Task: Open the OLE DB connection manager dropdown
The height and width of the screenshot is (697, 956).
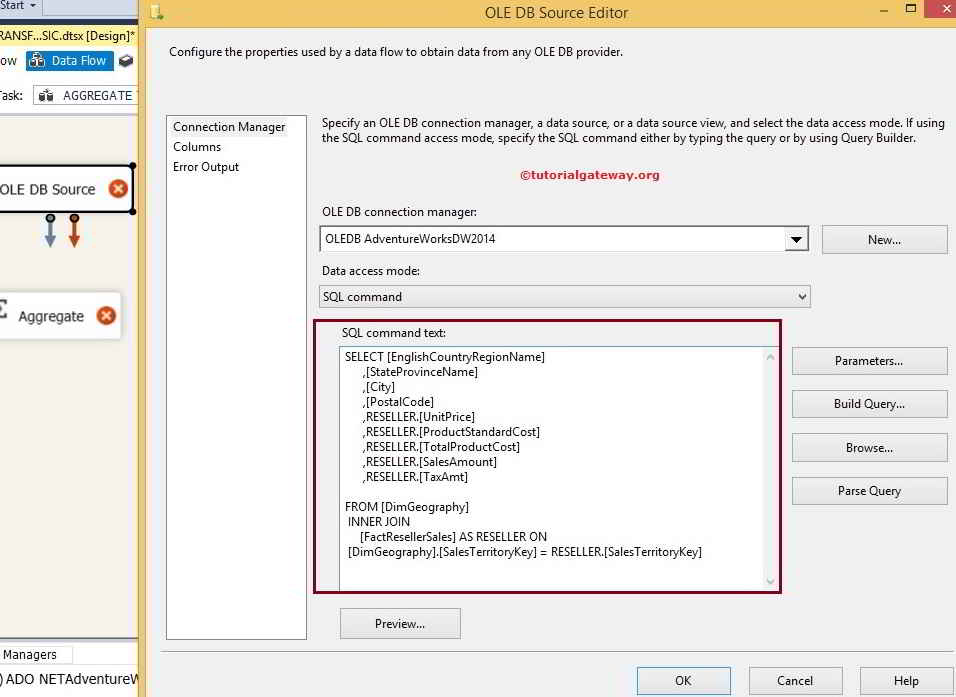Action: point(795,238)
